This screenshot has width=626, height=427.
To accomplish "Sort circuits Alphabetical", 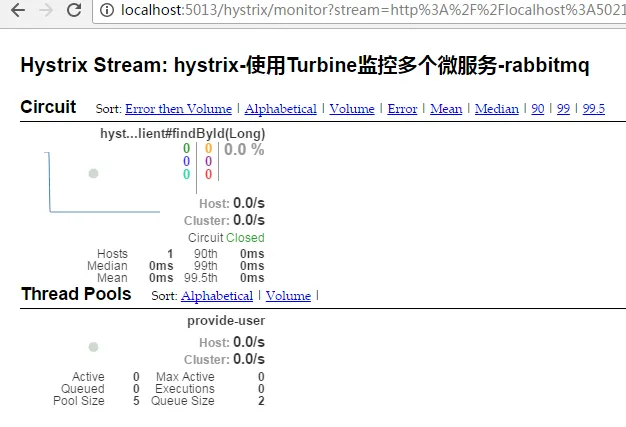I will tap(281, 109).
